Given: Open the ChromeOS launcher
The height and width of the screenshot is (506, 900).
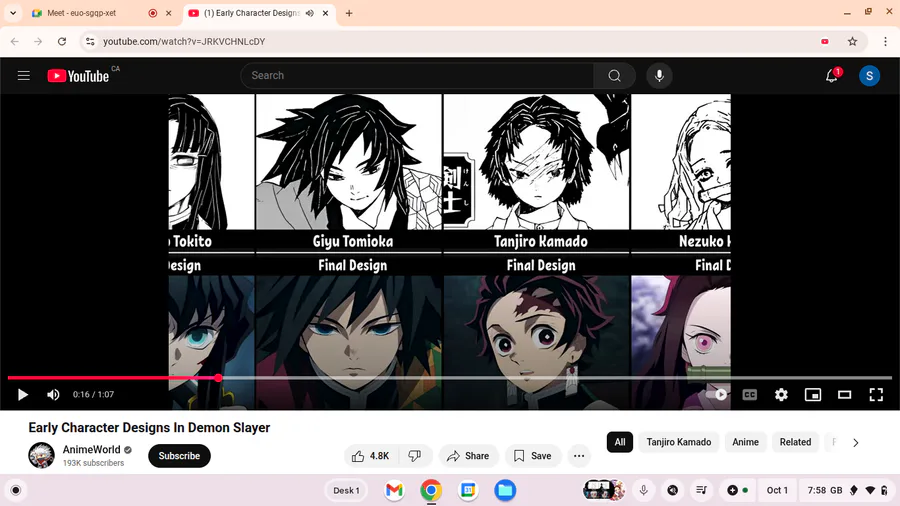Looking at the screenshot, I should click(15, 491).
